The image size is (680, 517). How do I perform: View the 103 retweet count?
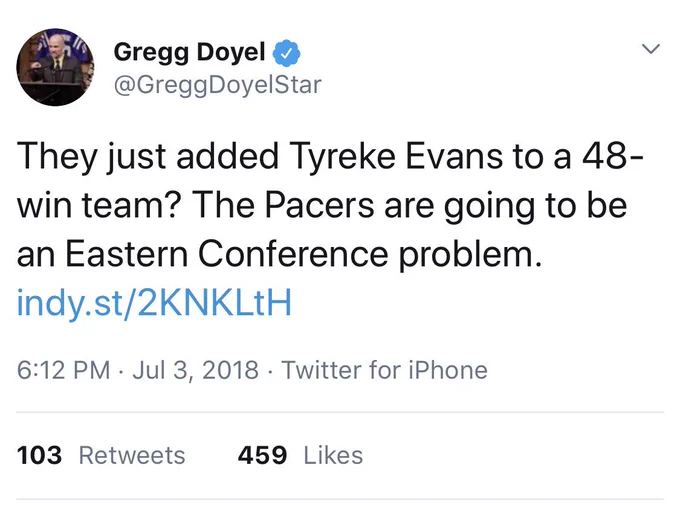point(39,455)
